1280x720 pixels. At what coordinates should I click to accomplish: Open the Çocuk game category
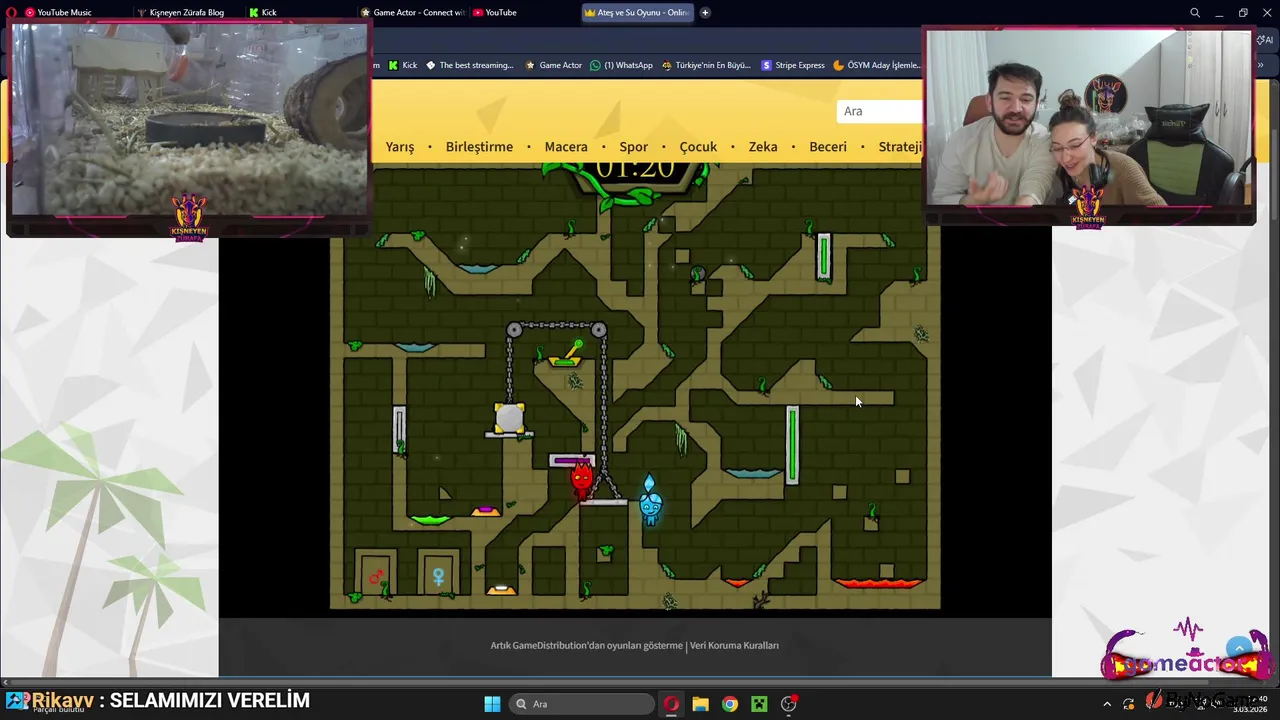point(698,147)
